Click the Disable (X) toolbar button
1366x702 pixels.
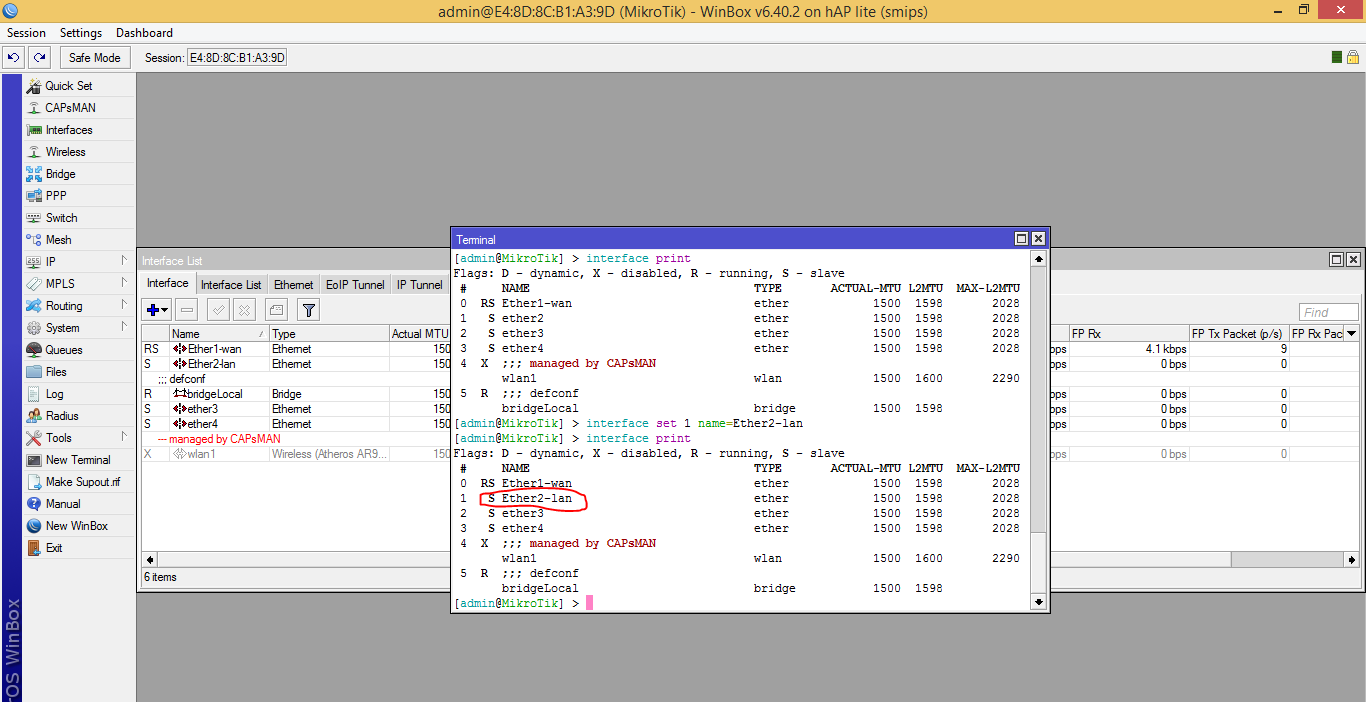point(244,310)
